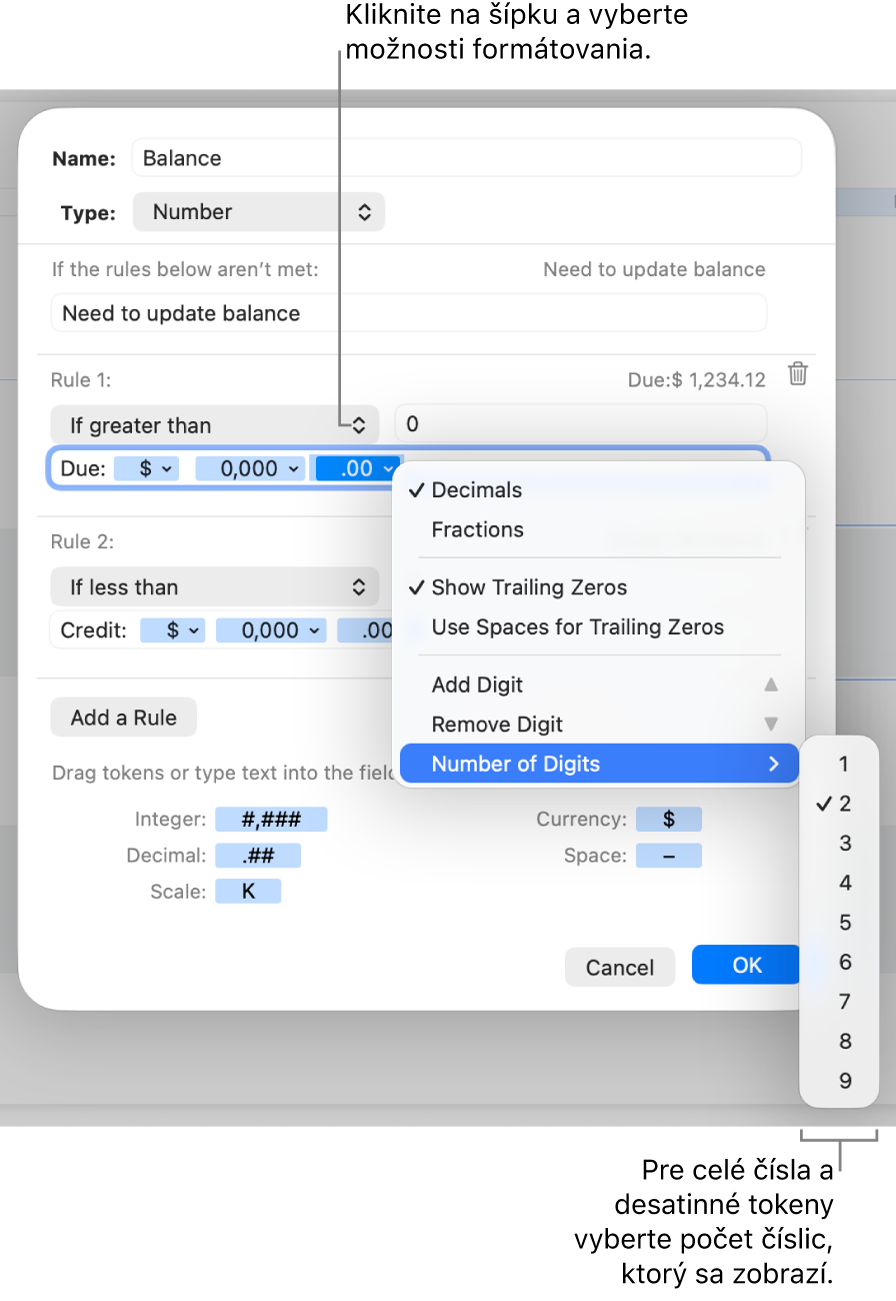Choose 2 in the digits submenu
This screenshot has height=1301, width=896.
(845, 804)
